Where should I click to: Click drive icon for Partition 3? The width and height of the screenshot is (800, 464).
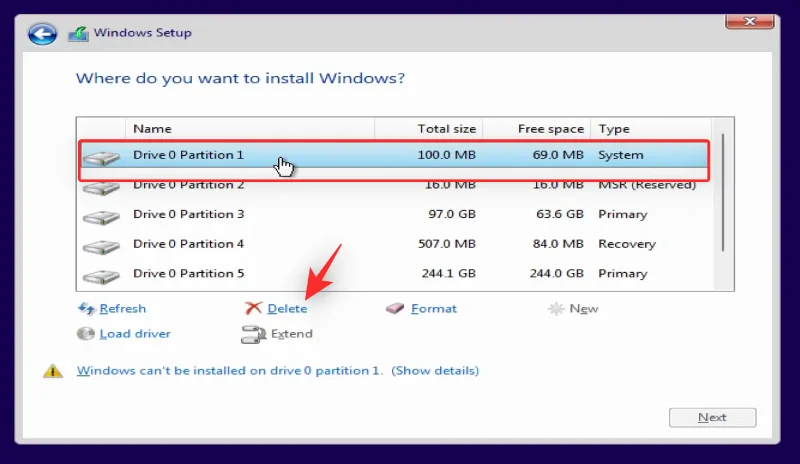101,217
